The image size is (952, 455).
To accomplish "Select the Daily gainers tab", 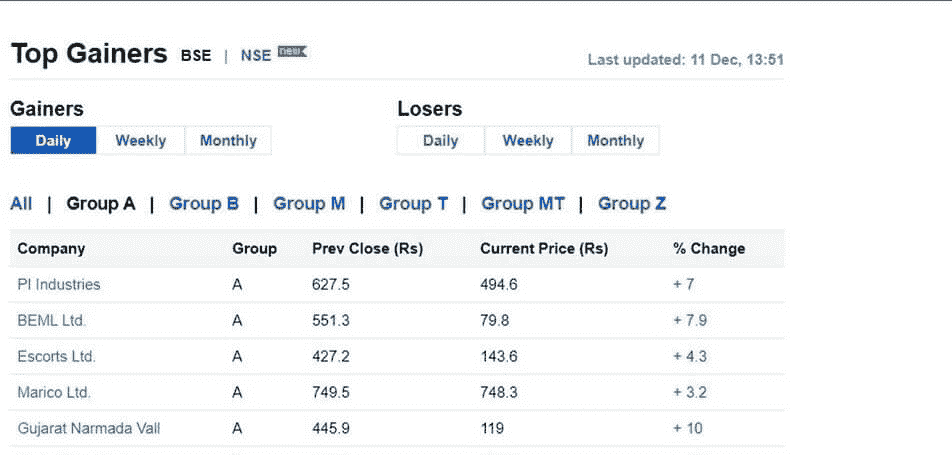I will coord(53,140).
